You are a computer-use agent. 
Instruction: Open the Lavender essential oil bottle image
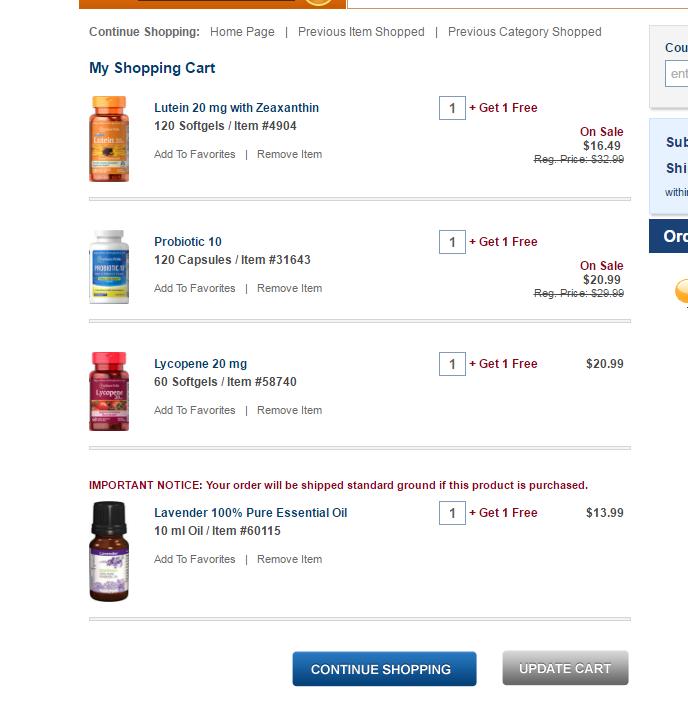[109, 551]
